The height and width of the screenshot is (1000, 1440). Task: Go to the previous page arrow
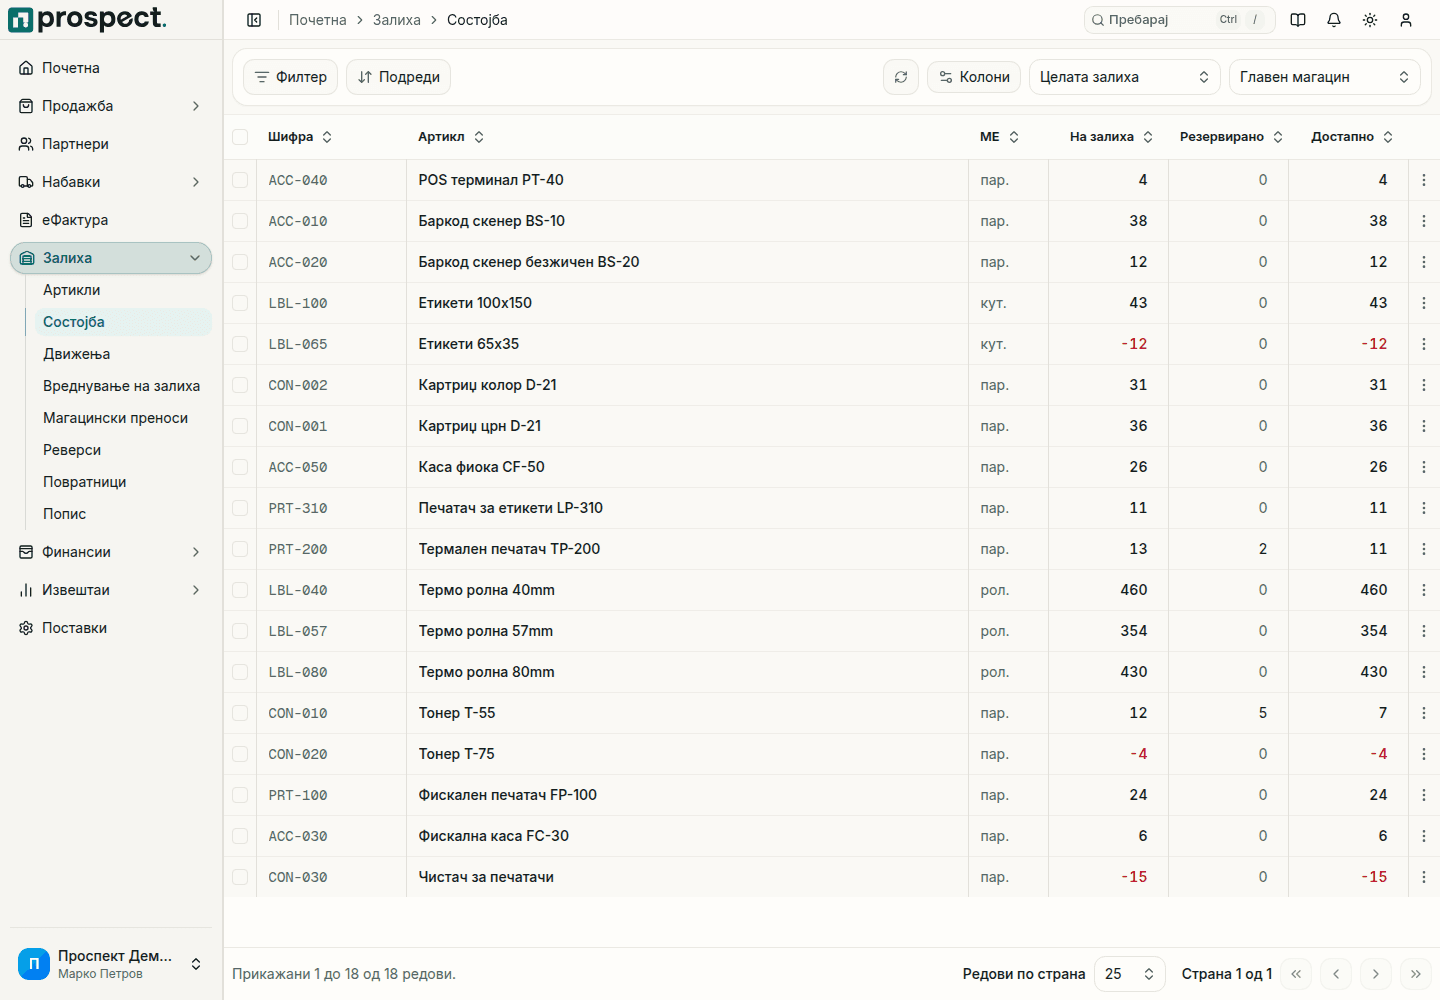[1336, 974]
